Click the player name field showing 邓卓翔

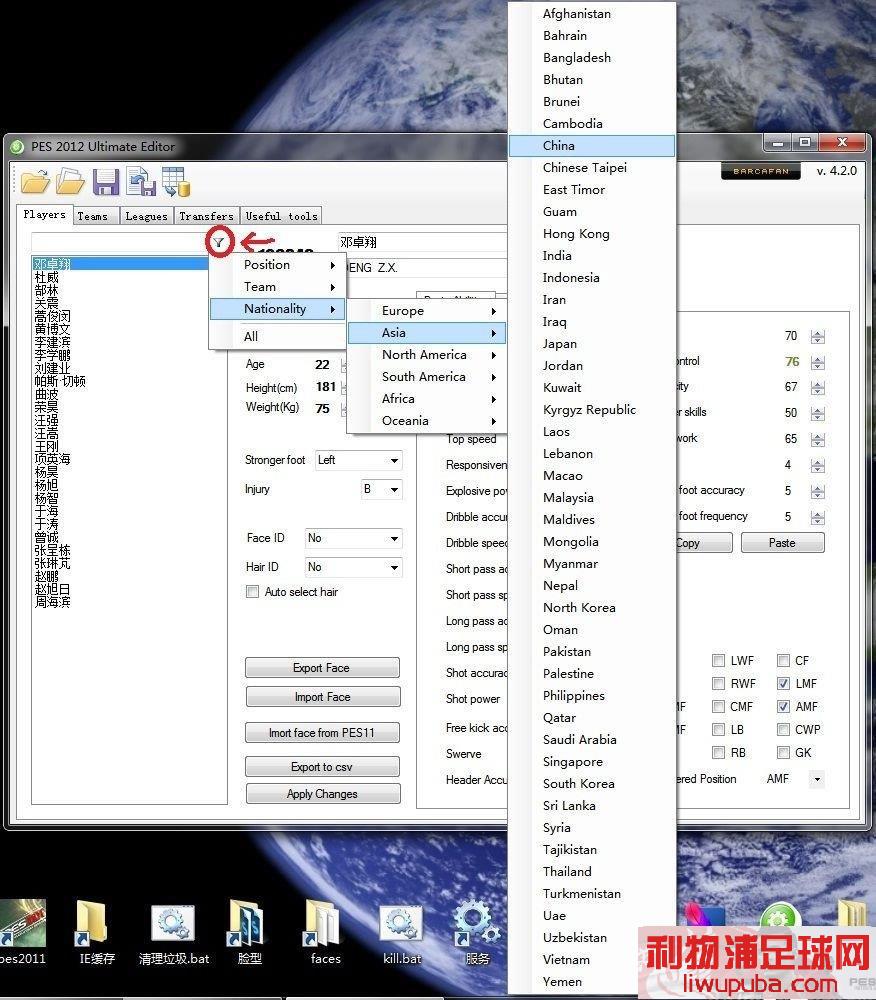click(423, 242)
